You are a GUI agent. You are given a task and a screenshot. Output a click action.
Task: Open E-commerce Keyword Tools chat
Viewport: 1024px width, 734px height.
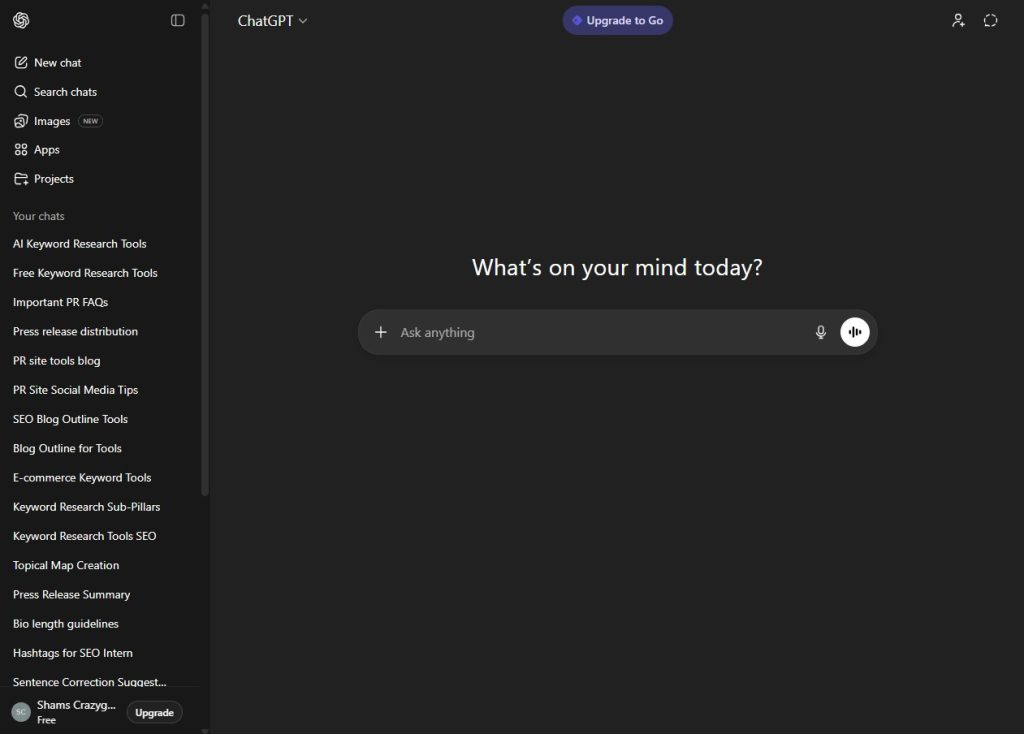(x=99, y=477)
